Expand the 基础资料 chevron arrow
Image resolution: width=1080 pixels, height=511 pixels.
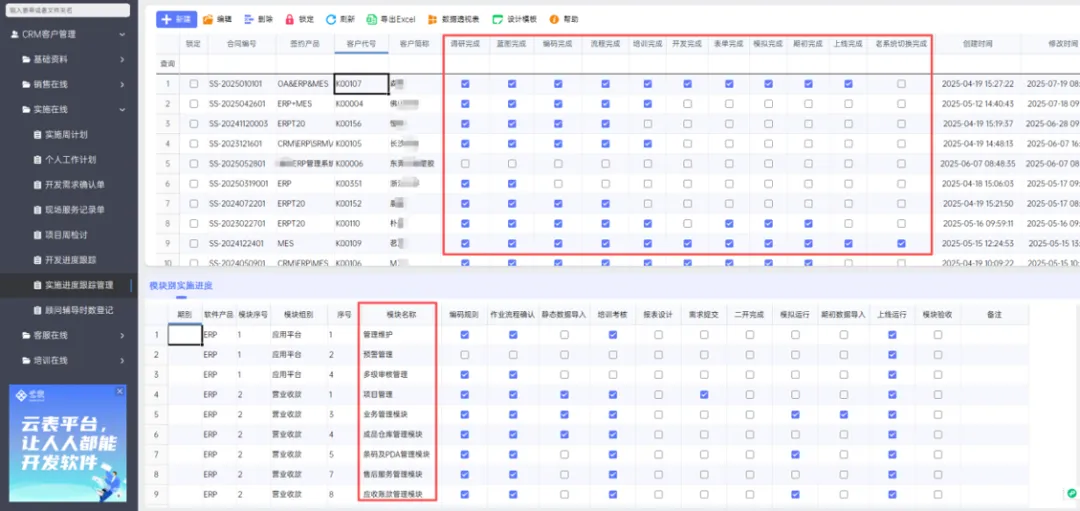coord(122,59)
